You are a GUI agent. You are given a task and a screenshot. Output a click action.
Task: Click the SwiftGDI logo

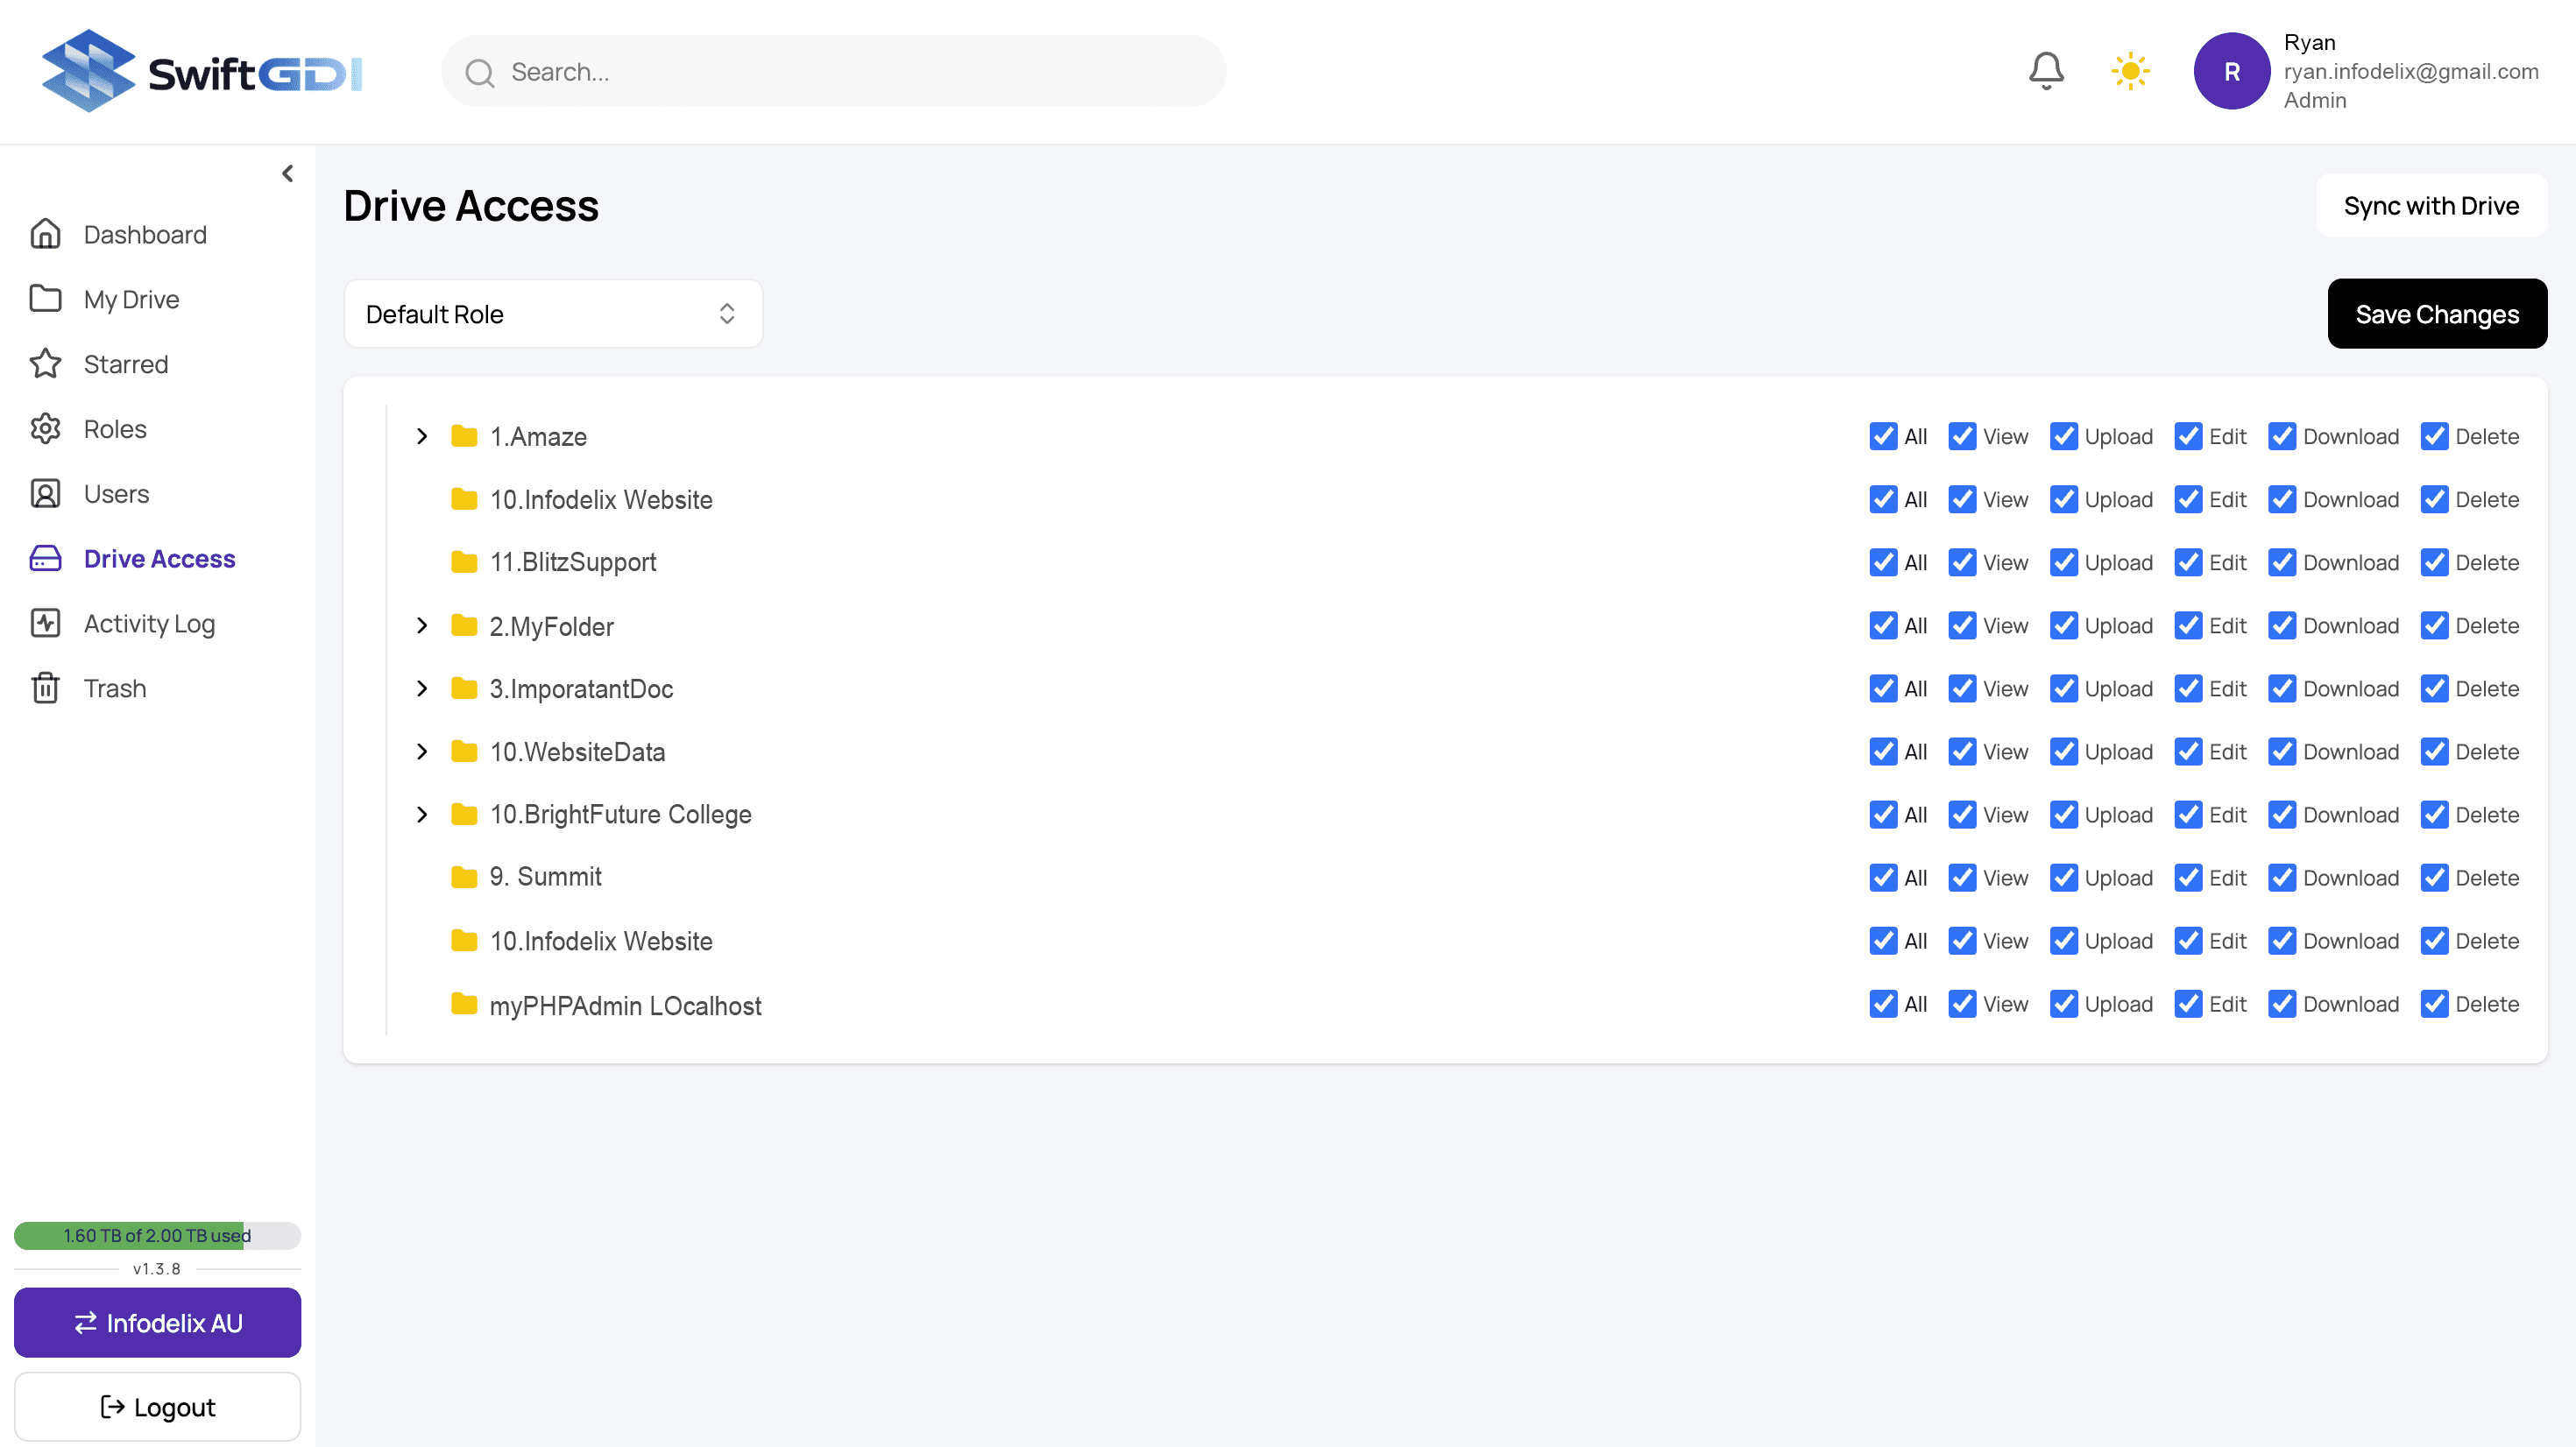(201, 71)
